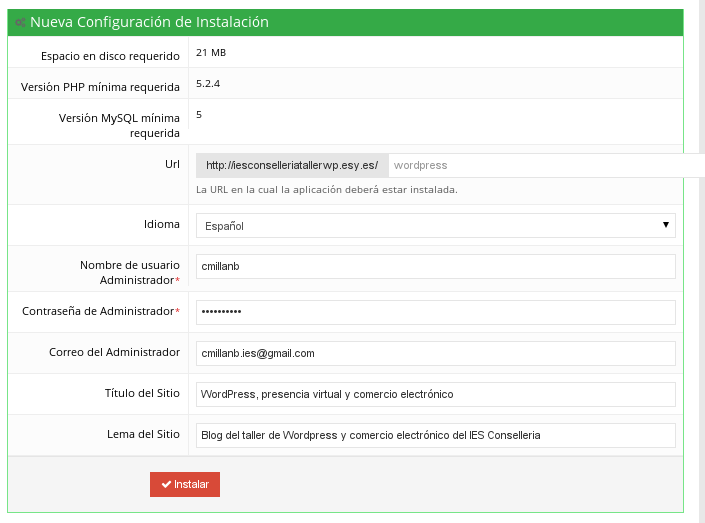Click the checkmark icon on the Instalar button
This screenshot has width=705, height=523.
(x=166, y=484)
